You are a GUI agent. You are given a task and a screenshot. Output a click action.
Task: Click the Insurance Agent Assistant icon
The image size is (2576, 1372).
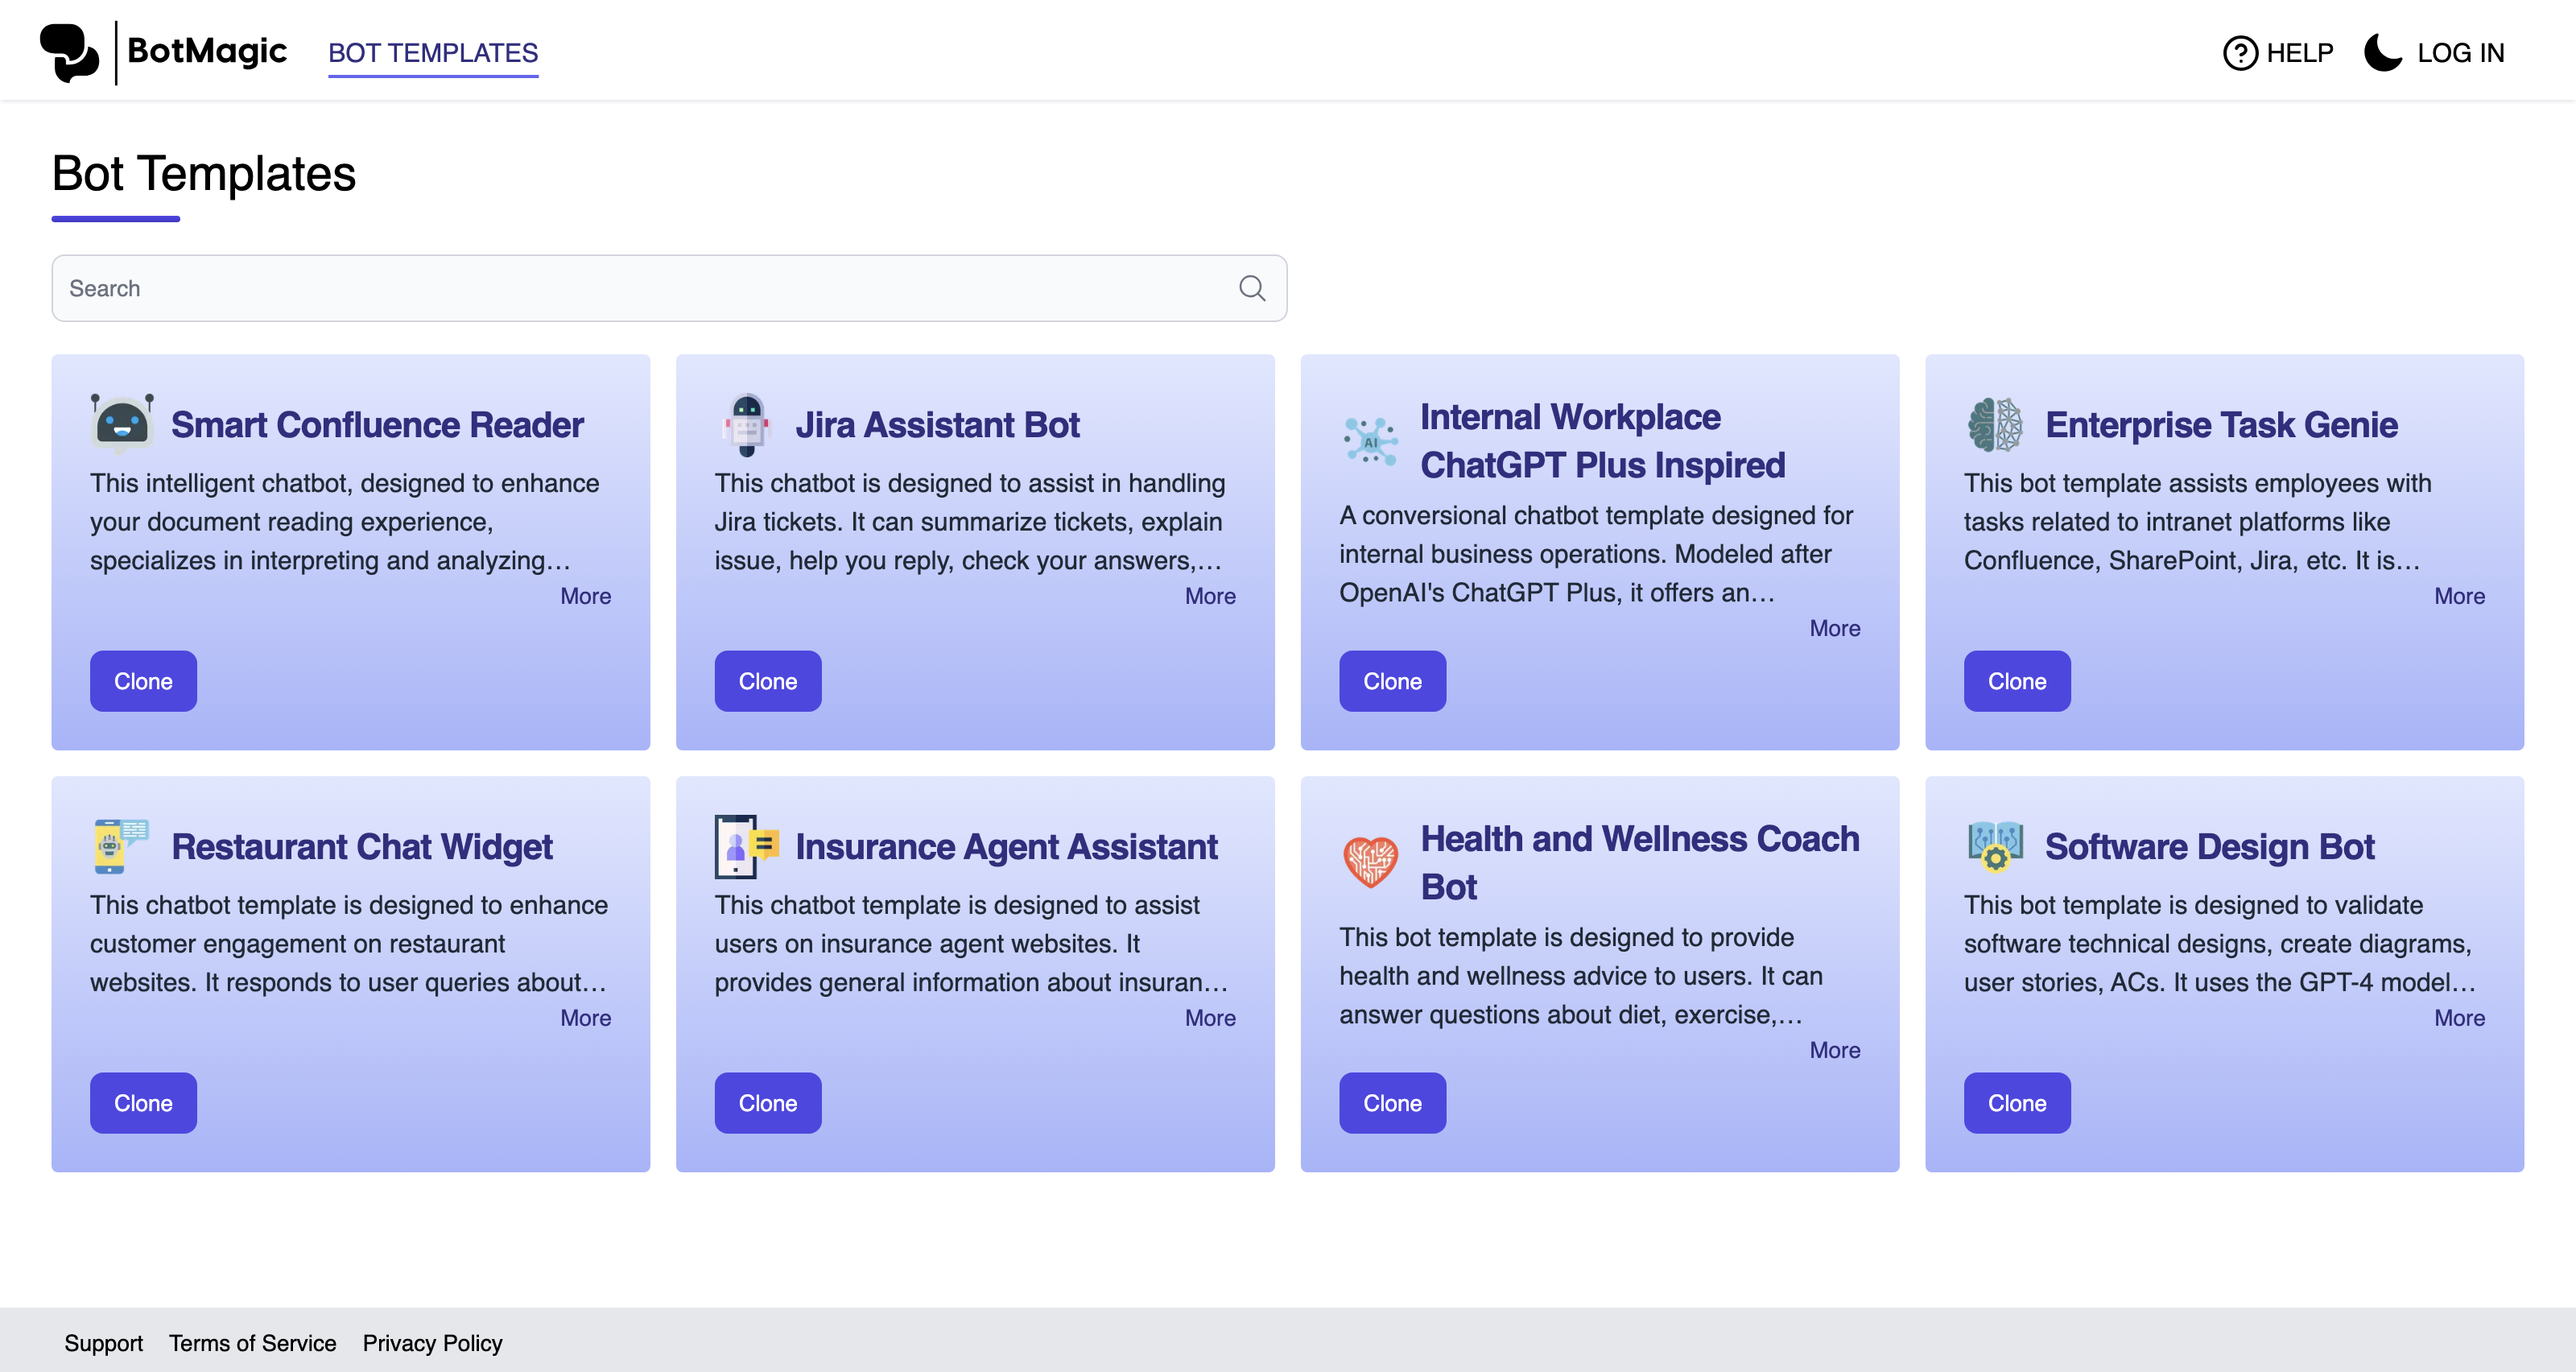coord(747,846)
